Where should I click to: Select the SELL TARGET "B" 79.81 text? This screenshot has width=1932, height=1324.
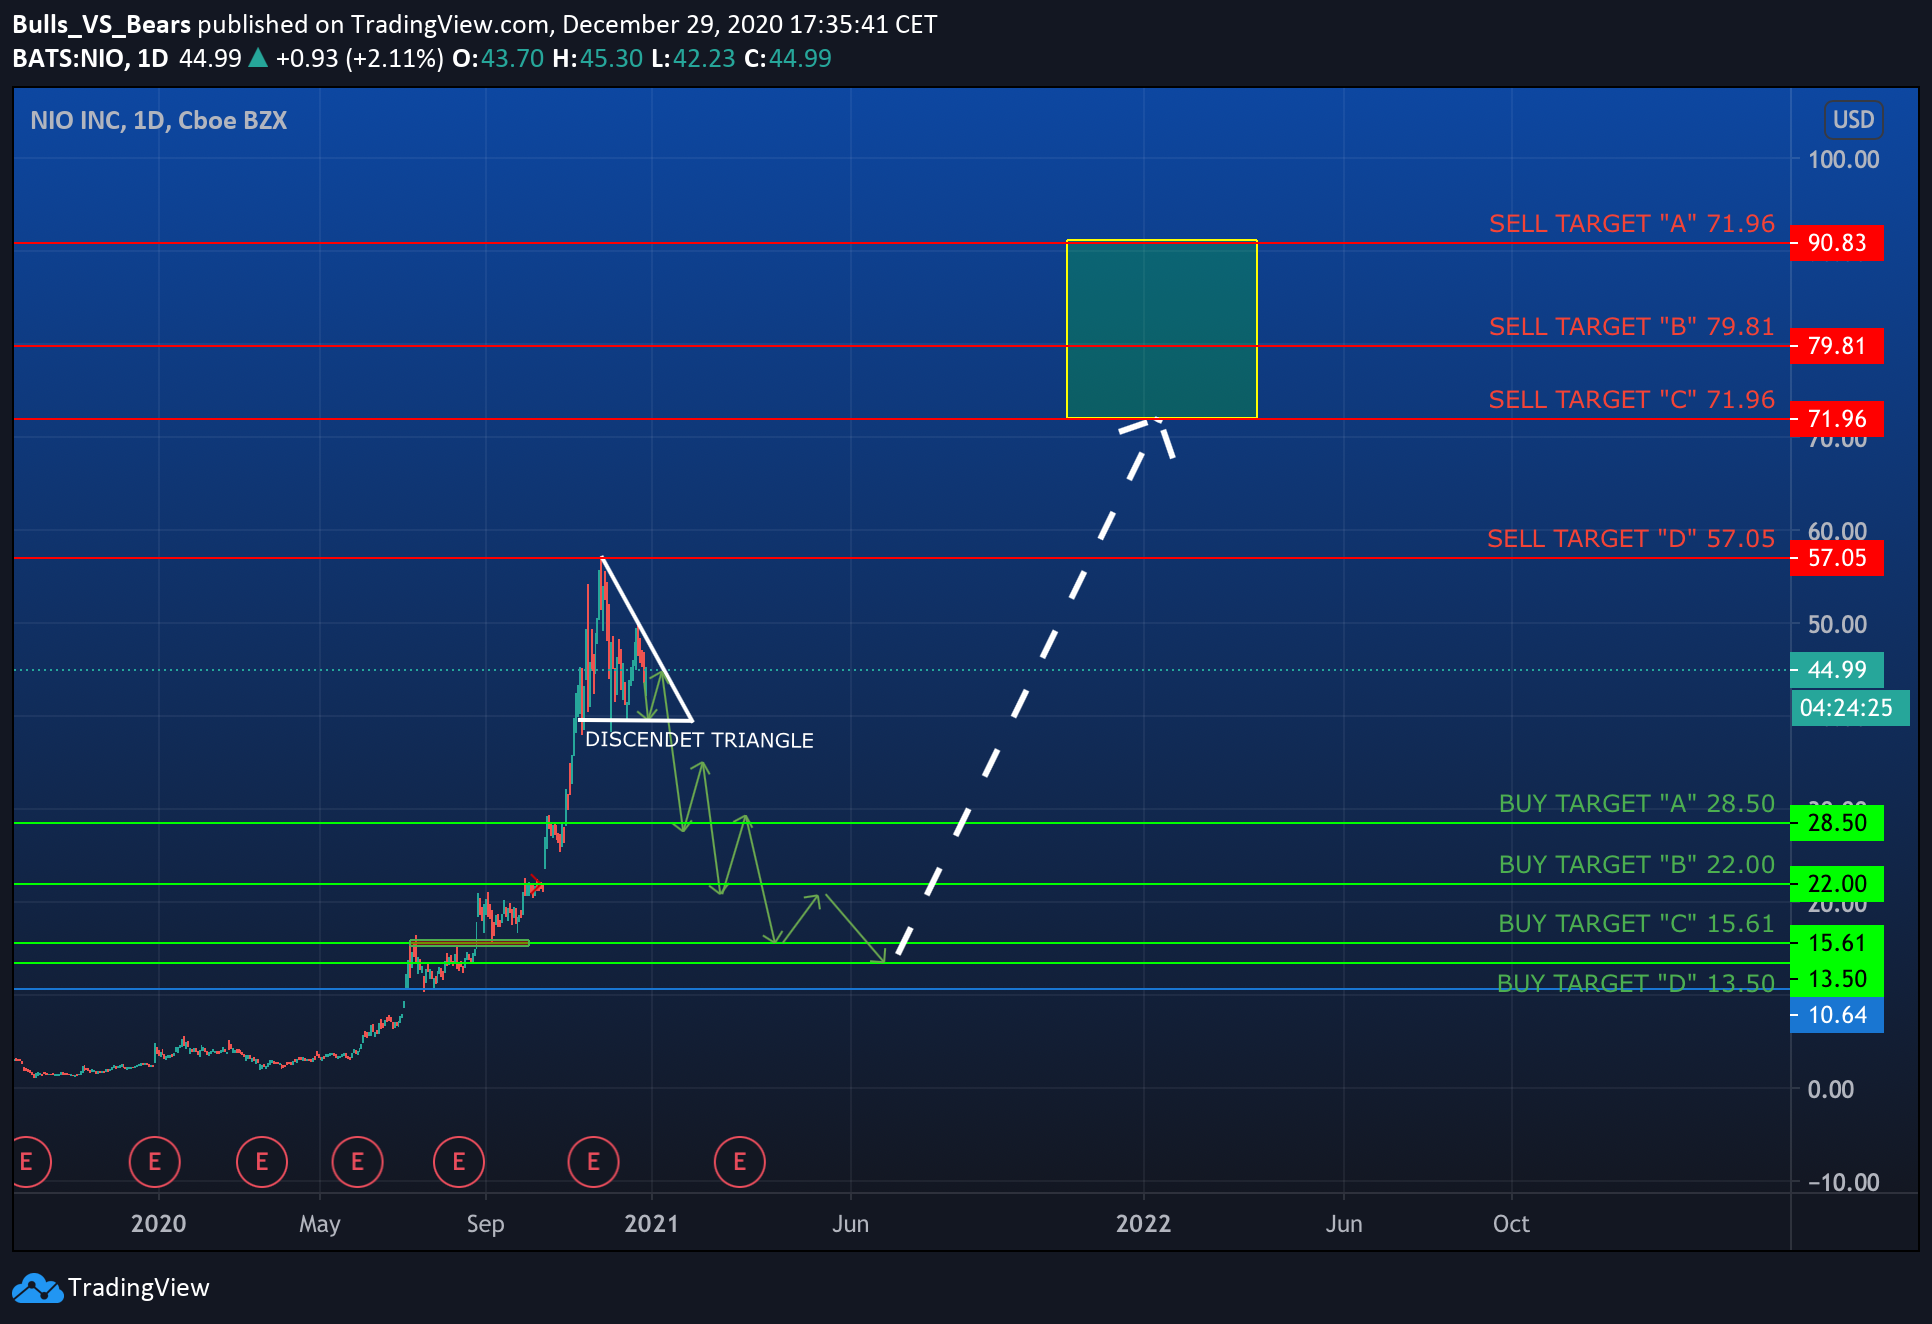[x=1632, y=327]
